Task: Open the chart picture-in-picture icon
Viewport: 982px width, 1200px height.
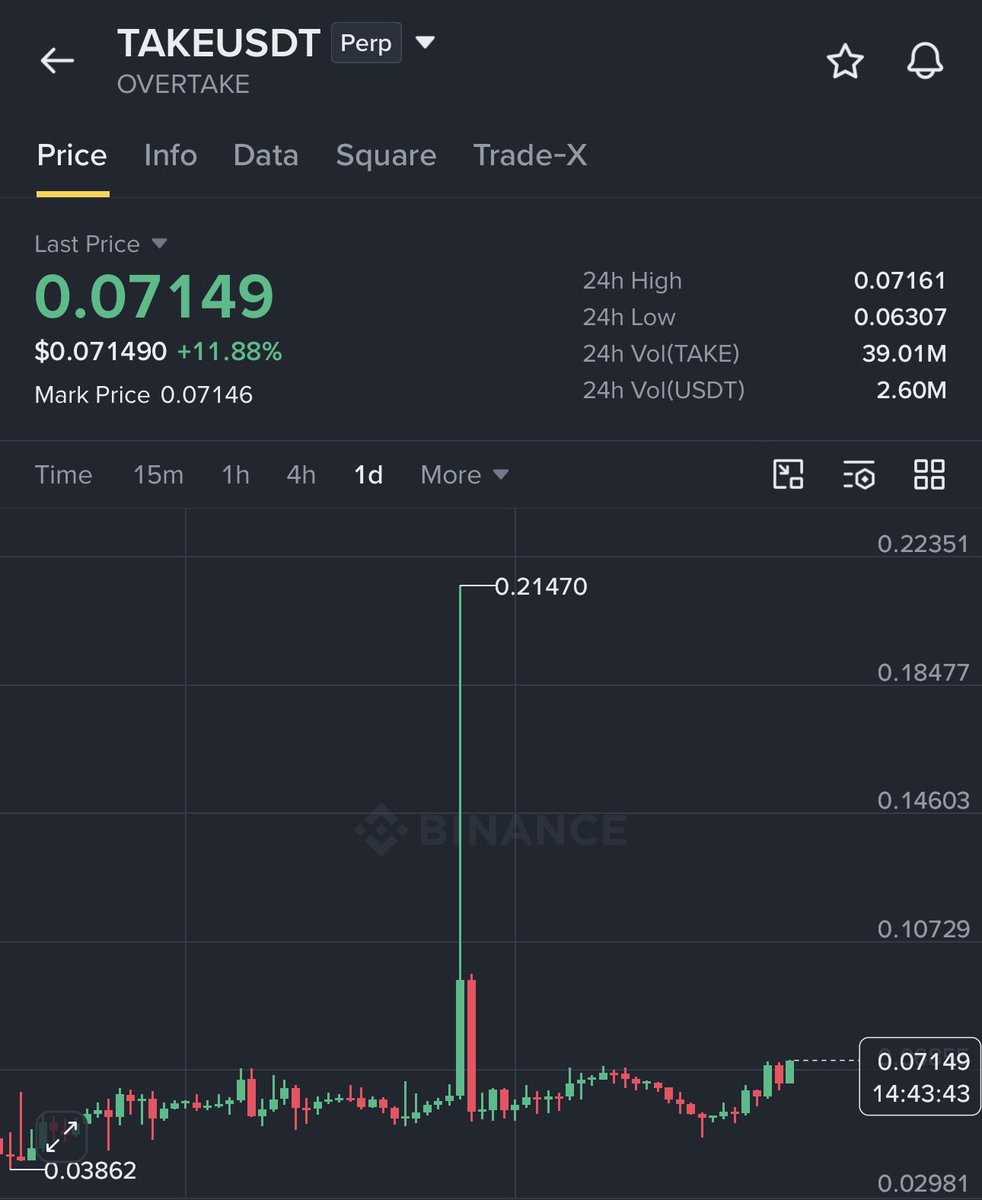Action: (x=789, y=474)
